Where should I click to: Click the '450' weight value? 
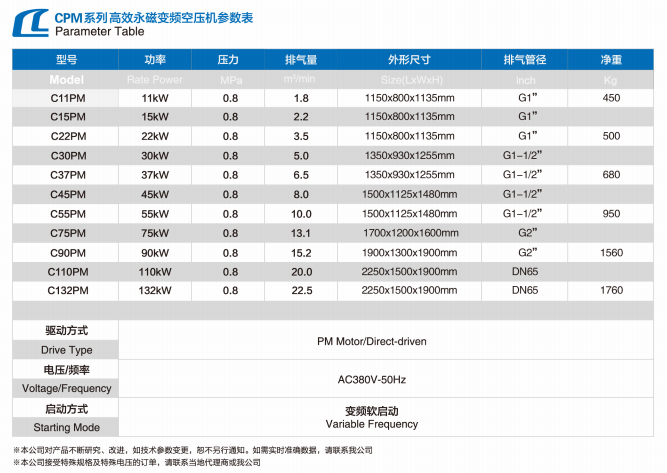[x=611, y=98]
